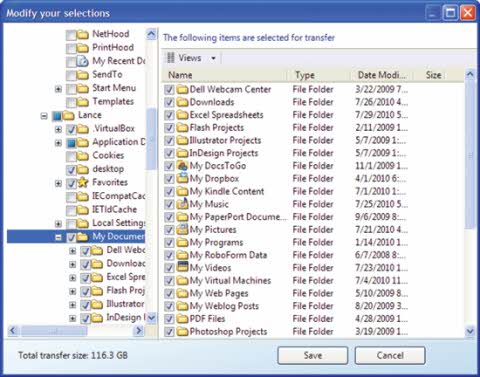The width and height of the screenshot is (480, 377).
Task: Select the My Documents tree item label
Action: point(118,236)
